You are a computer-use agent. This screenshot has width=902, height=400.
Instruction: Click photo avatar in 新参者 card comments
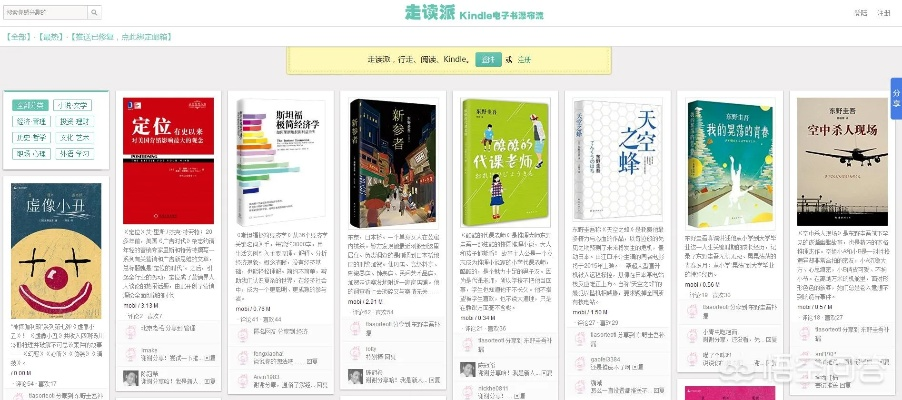coord(356,376)
